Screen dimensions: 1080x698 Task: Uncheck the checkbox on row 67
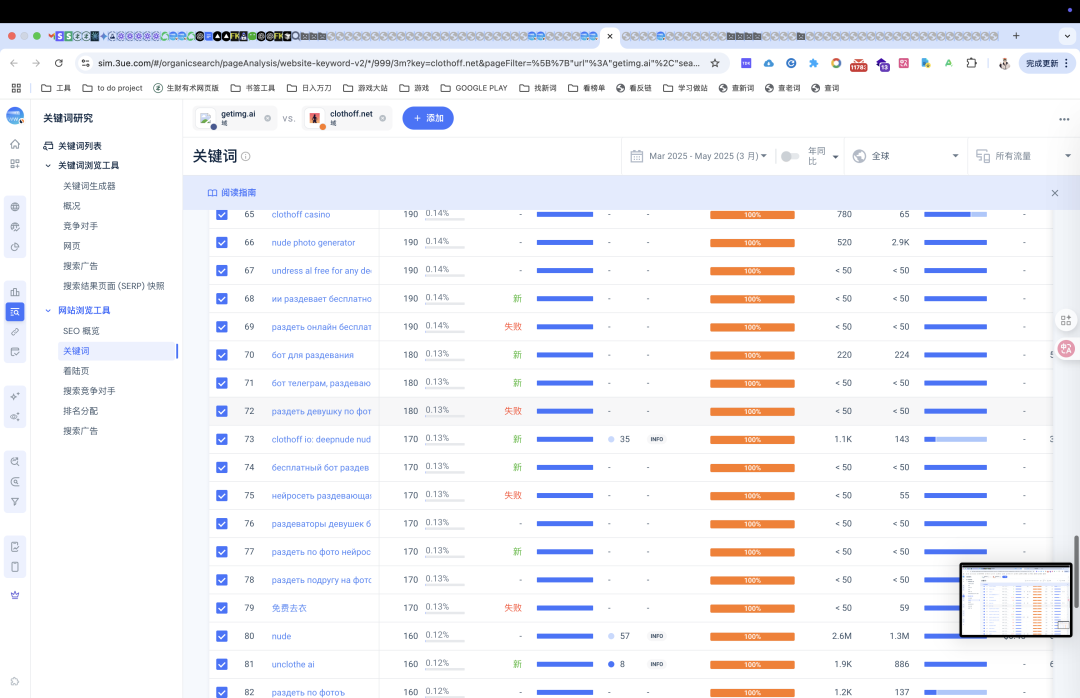pos(222,271)
